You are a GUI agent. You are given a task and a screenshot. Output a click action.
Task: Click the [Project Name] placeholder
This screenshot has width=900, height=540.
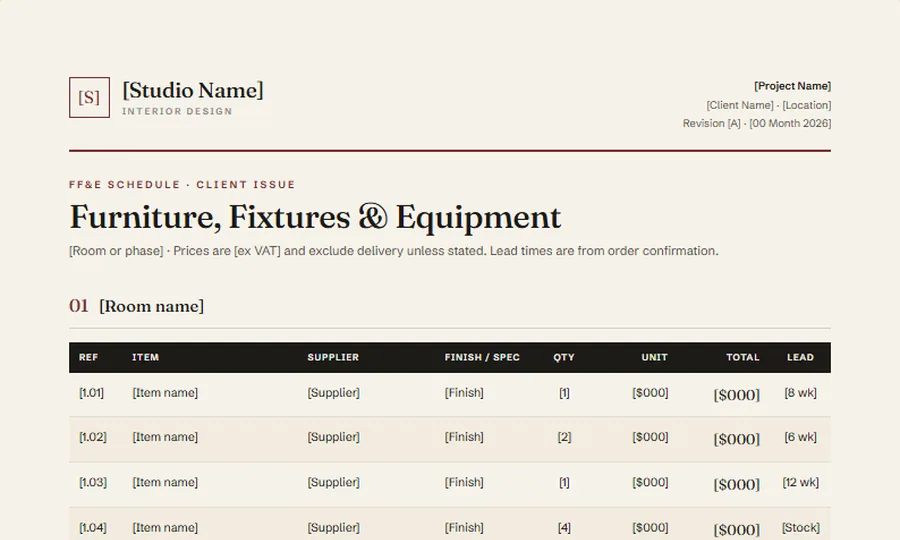pos(792,86)
